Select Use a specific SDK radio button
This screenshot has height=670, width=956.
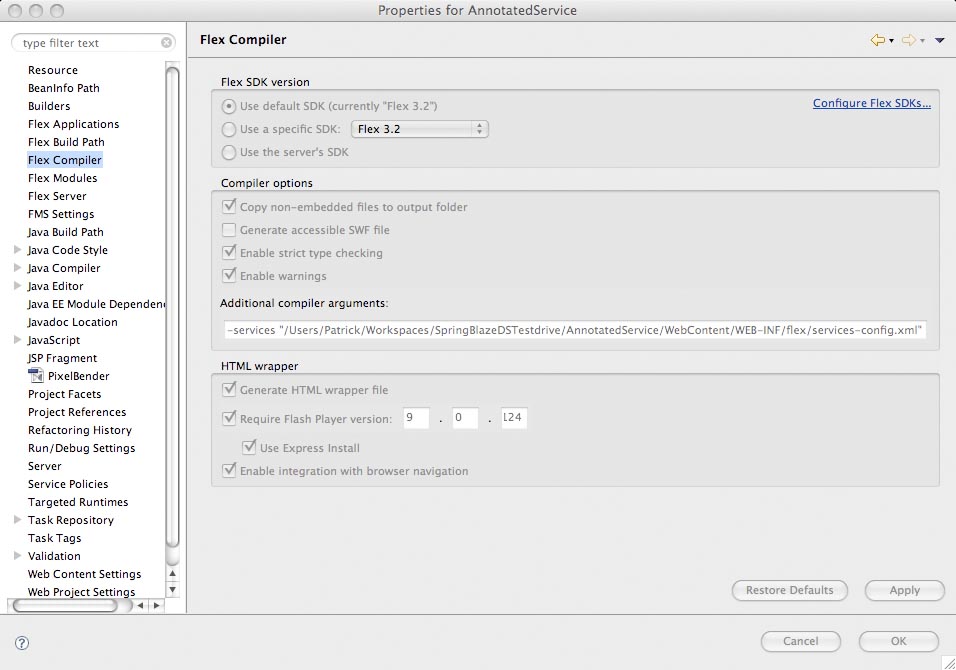[229, 129]
